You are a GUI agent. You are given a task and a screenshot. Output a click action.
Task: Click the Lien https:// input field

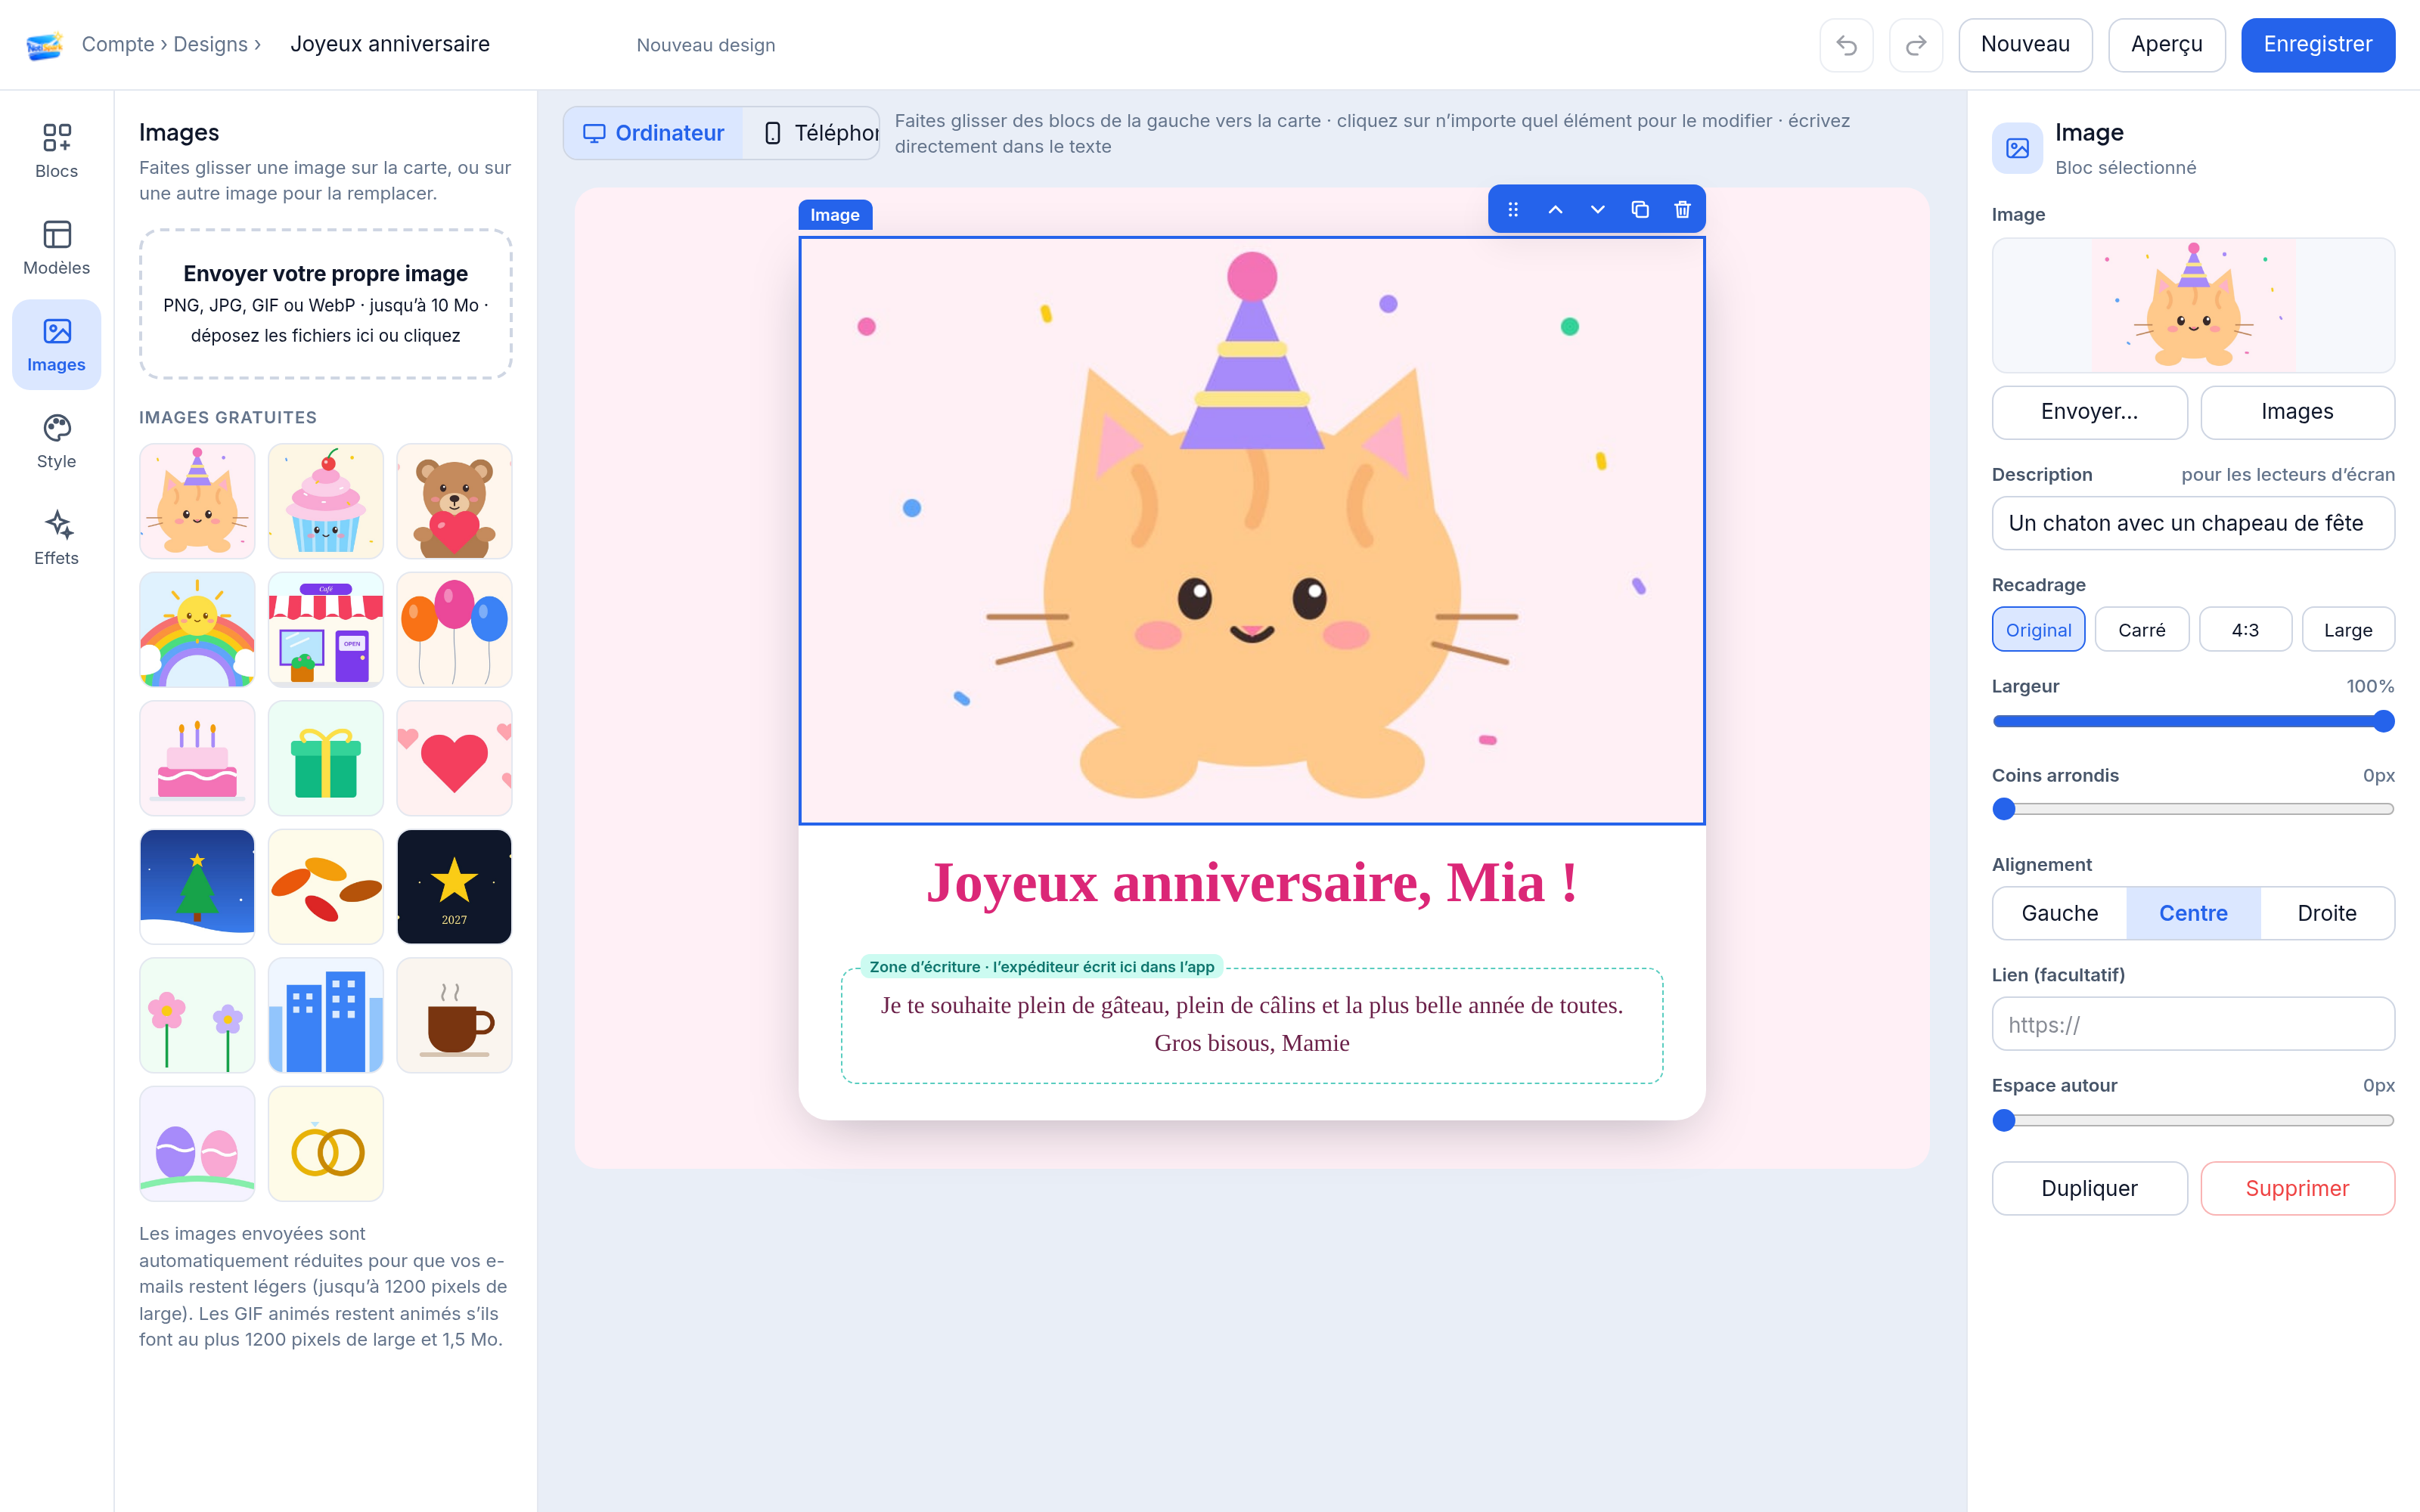tap(2193, 1024)
